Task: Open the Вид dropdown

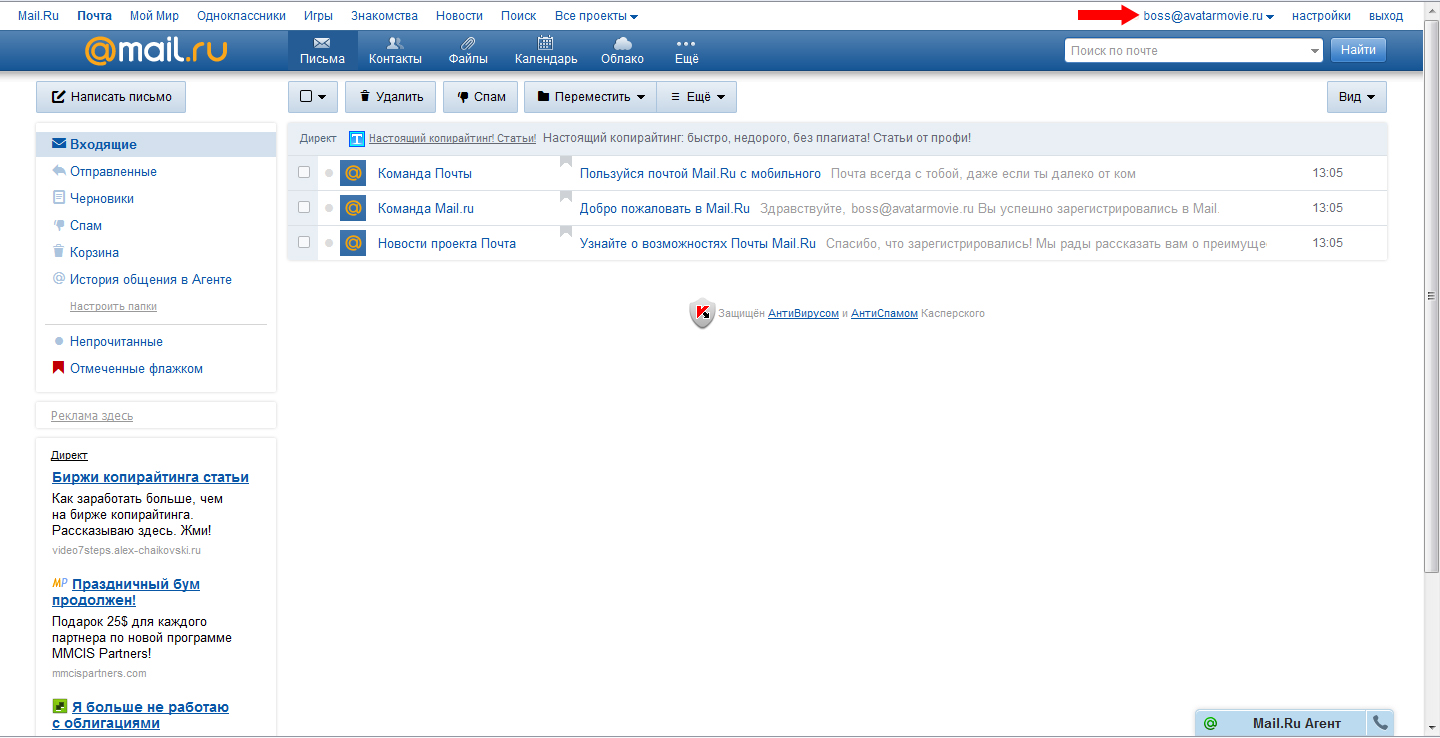Action: pyautogui.click(x=1357, y=97)
